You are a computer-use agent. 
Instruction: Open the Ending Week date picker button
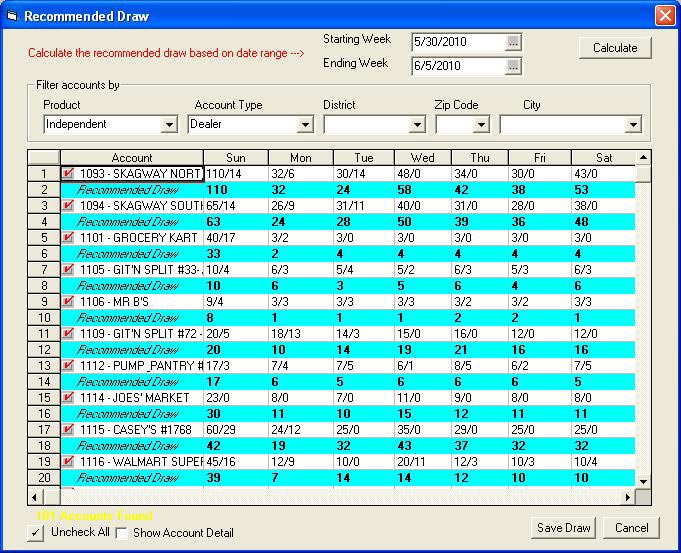point(513,67)
